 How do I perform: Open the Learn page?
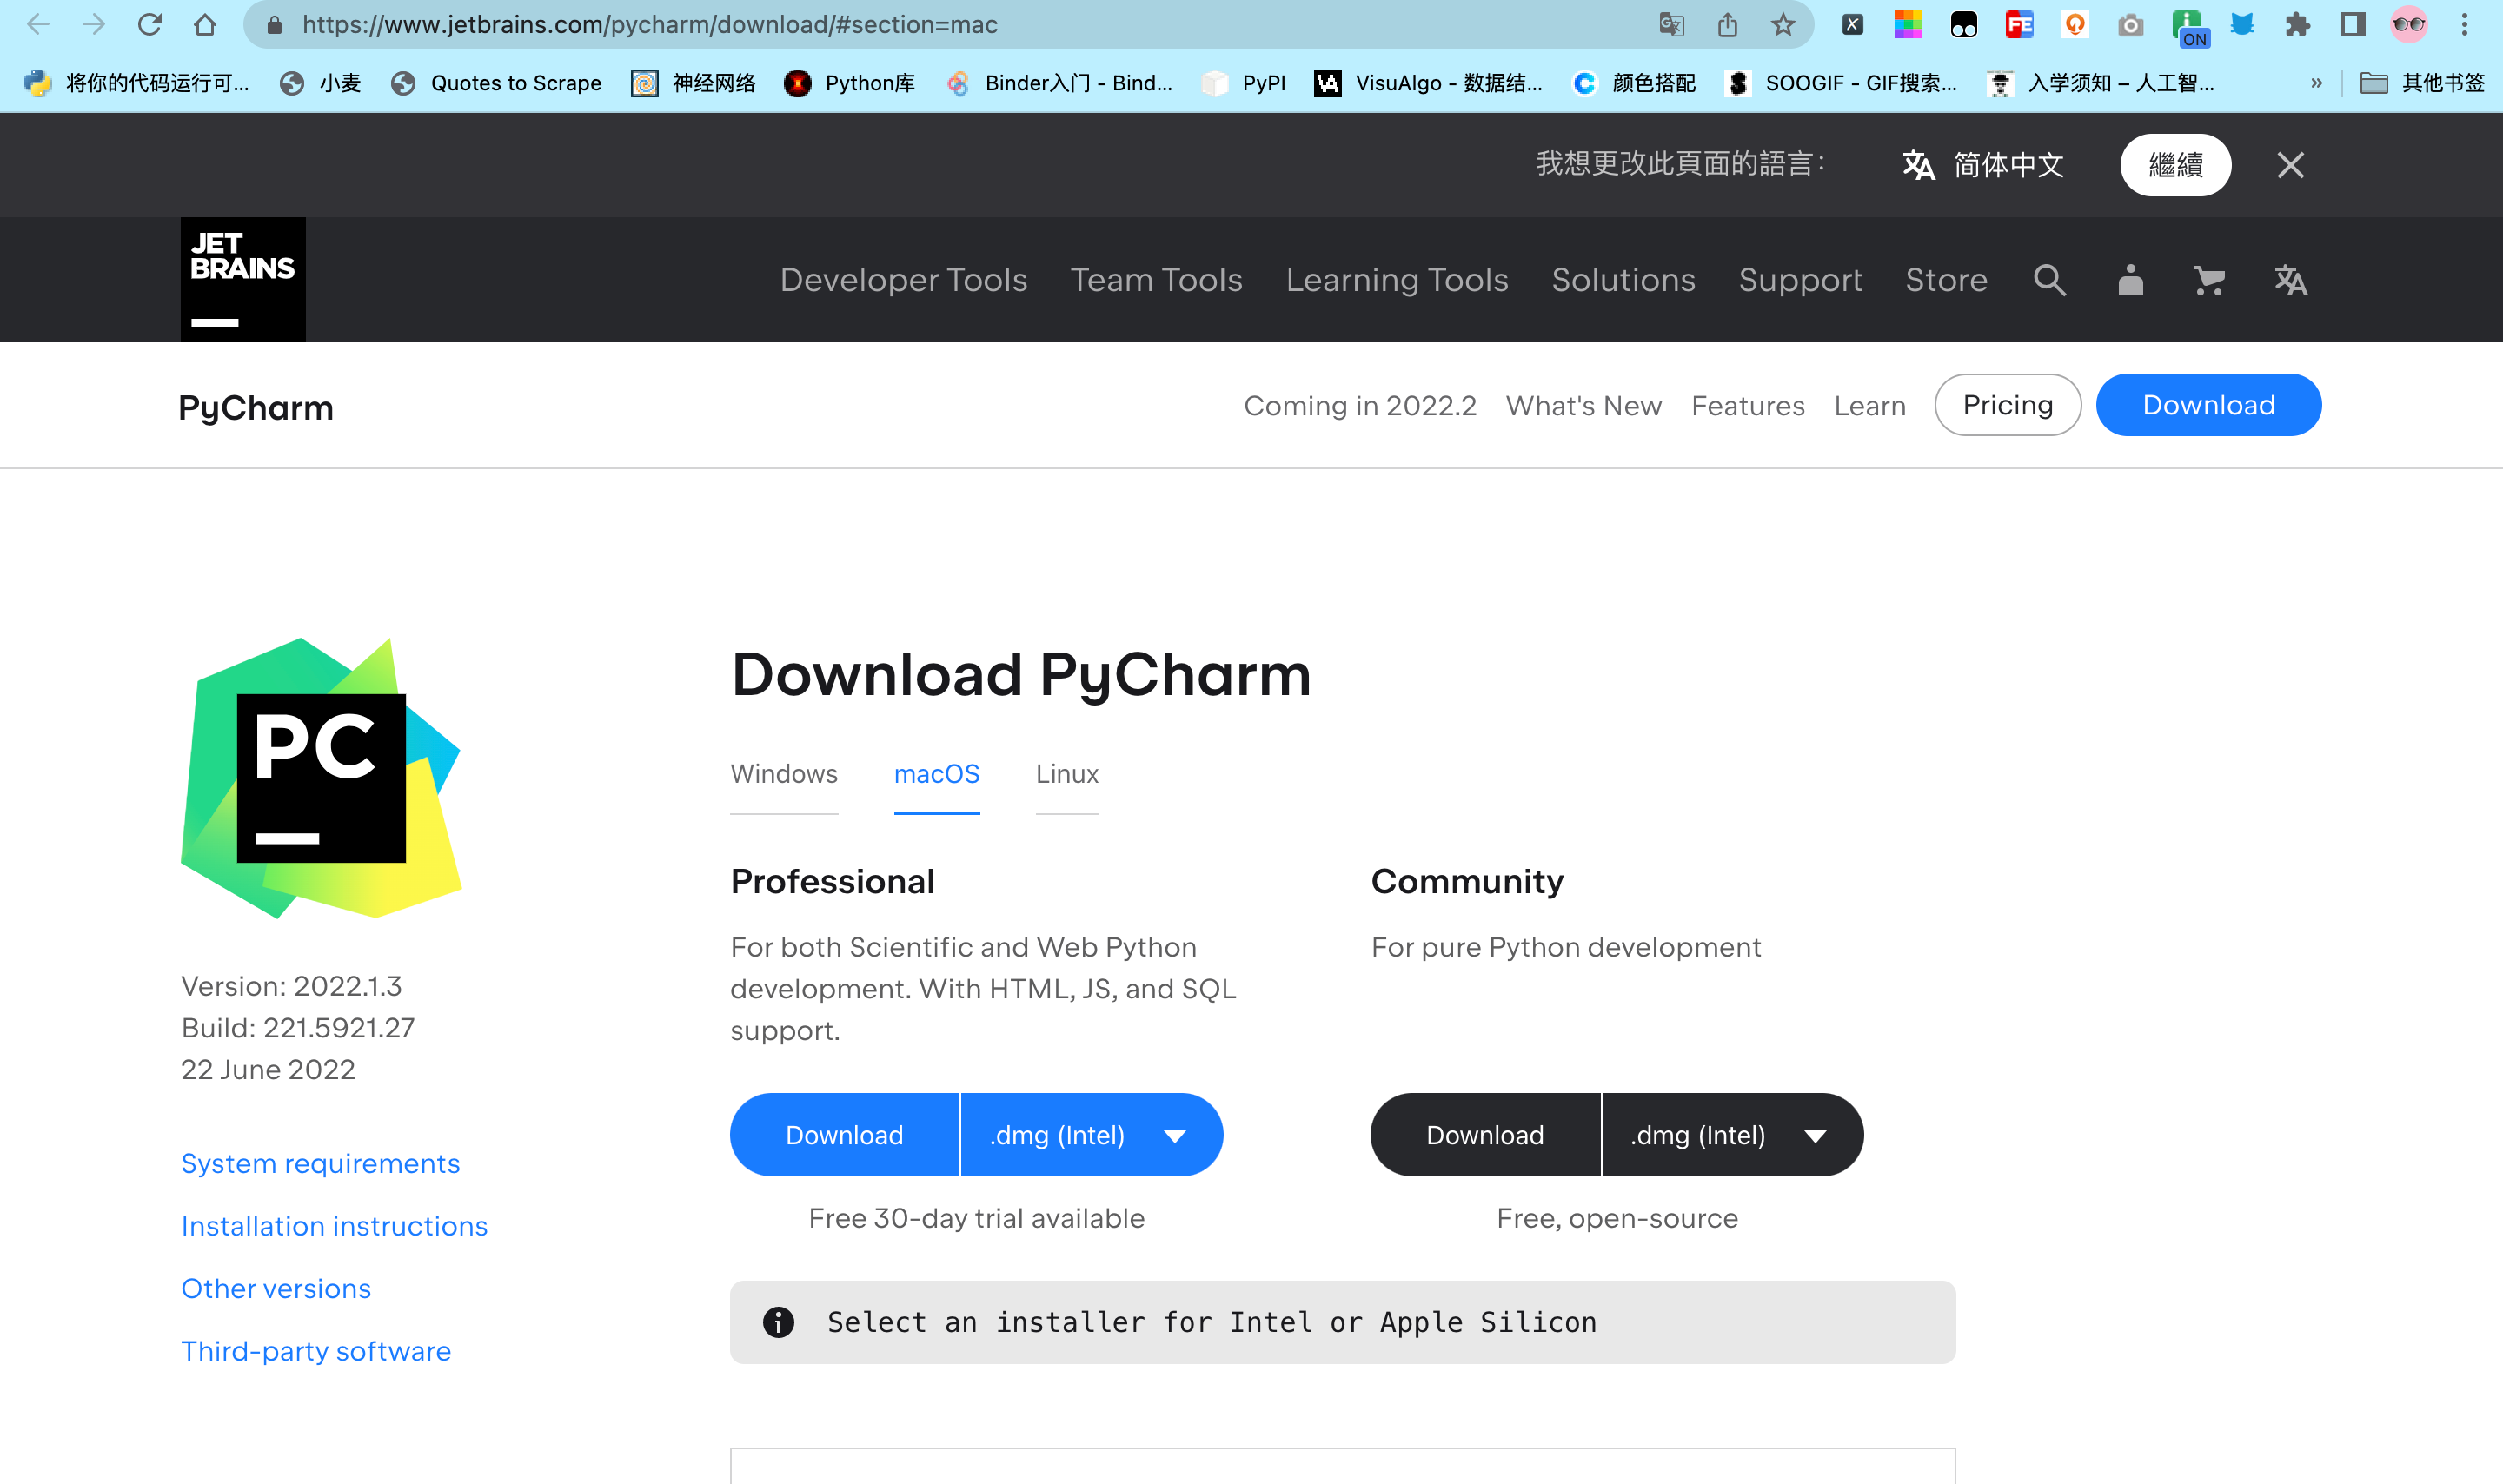pyautogui.click(x=1870, y=405)
